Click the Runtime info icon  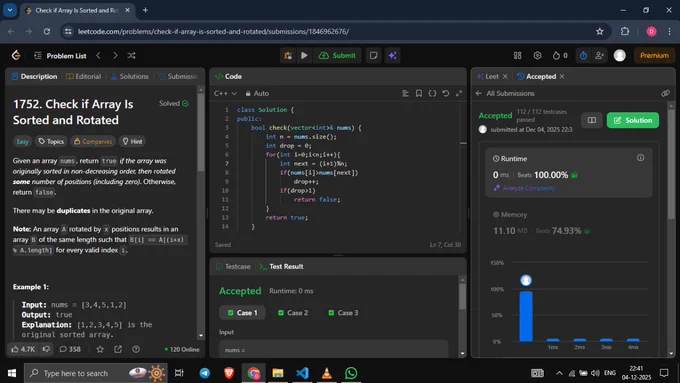click(641, 158)
